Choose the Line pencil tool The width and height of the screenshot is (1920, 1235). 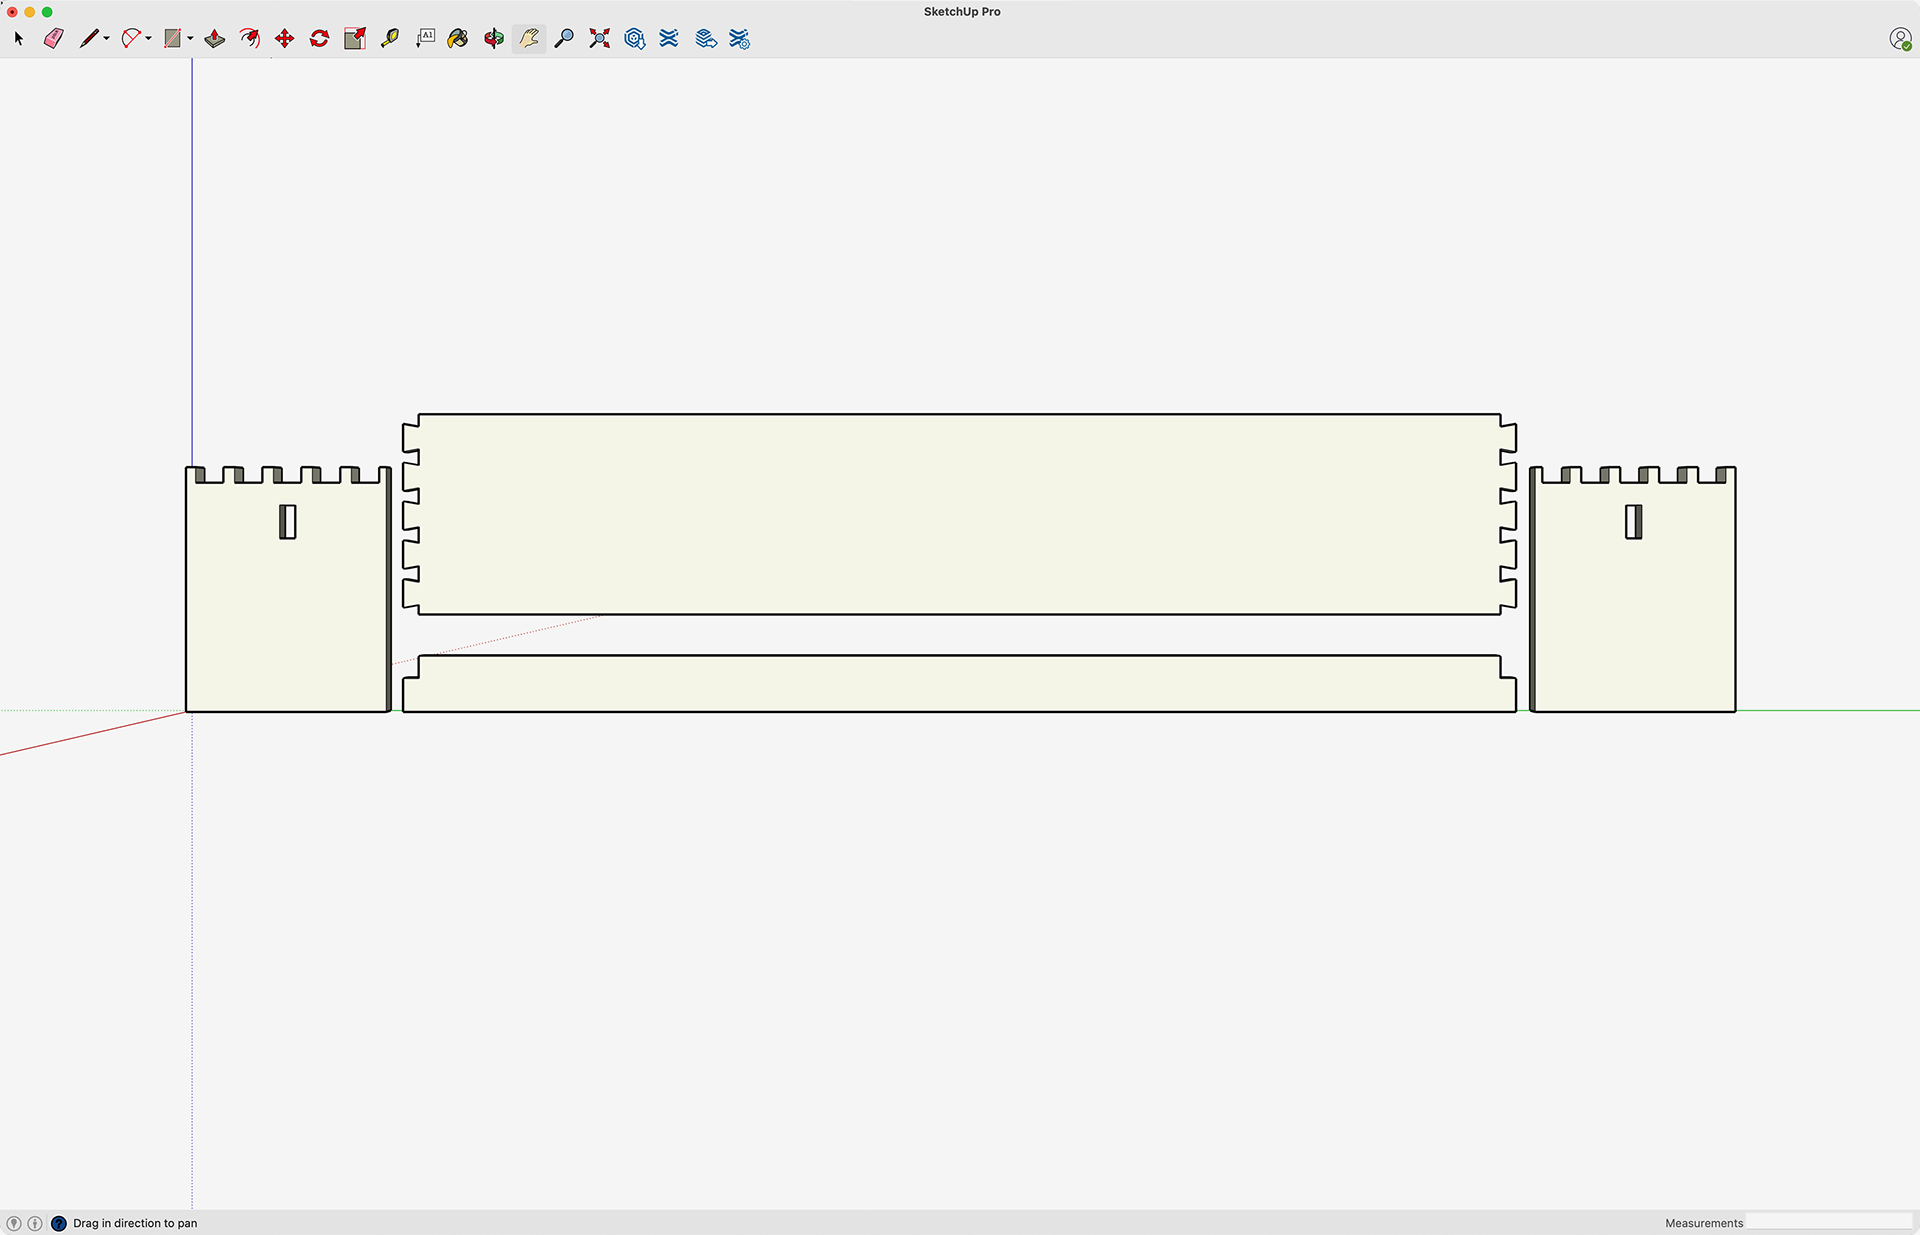(x=89, y=38)
